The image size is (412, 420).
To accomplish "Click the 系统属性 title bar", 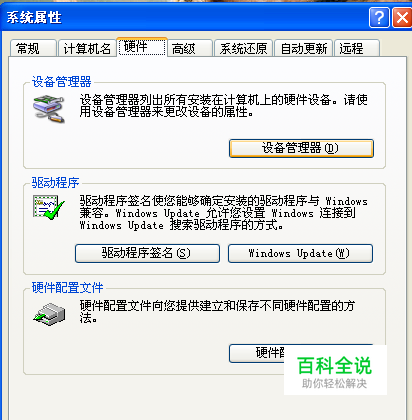I will (x=185, y=17).
